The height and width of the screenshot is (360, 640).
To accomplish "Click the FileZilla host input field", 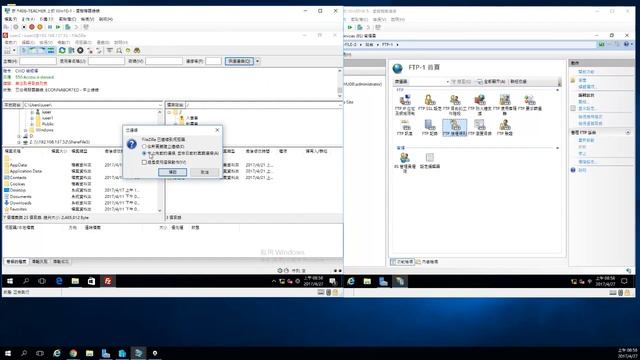I will coord(38,61).
